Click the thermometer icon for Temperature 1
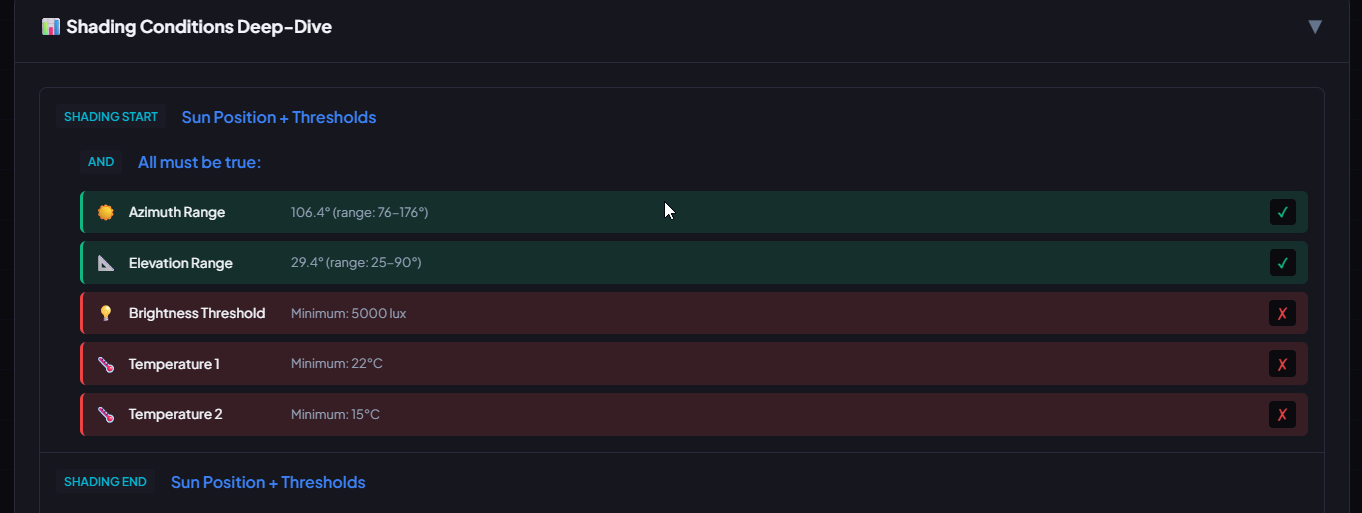Screen dimensions: 1362x513 (x=106, y=364)
